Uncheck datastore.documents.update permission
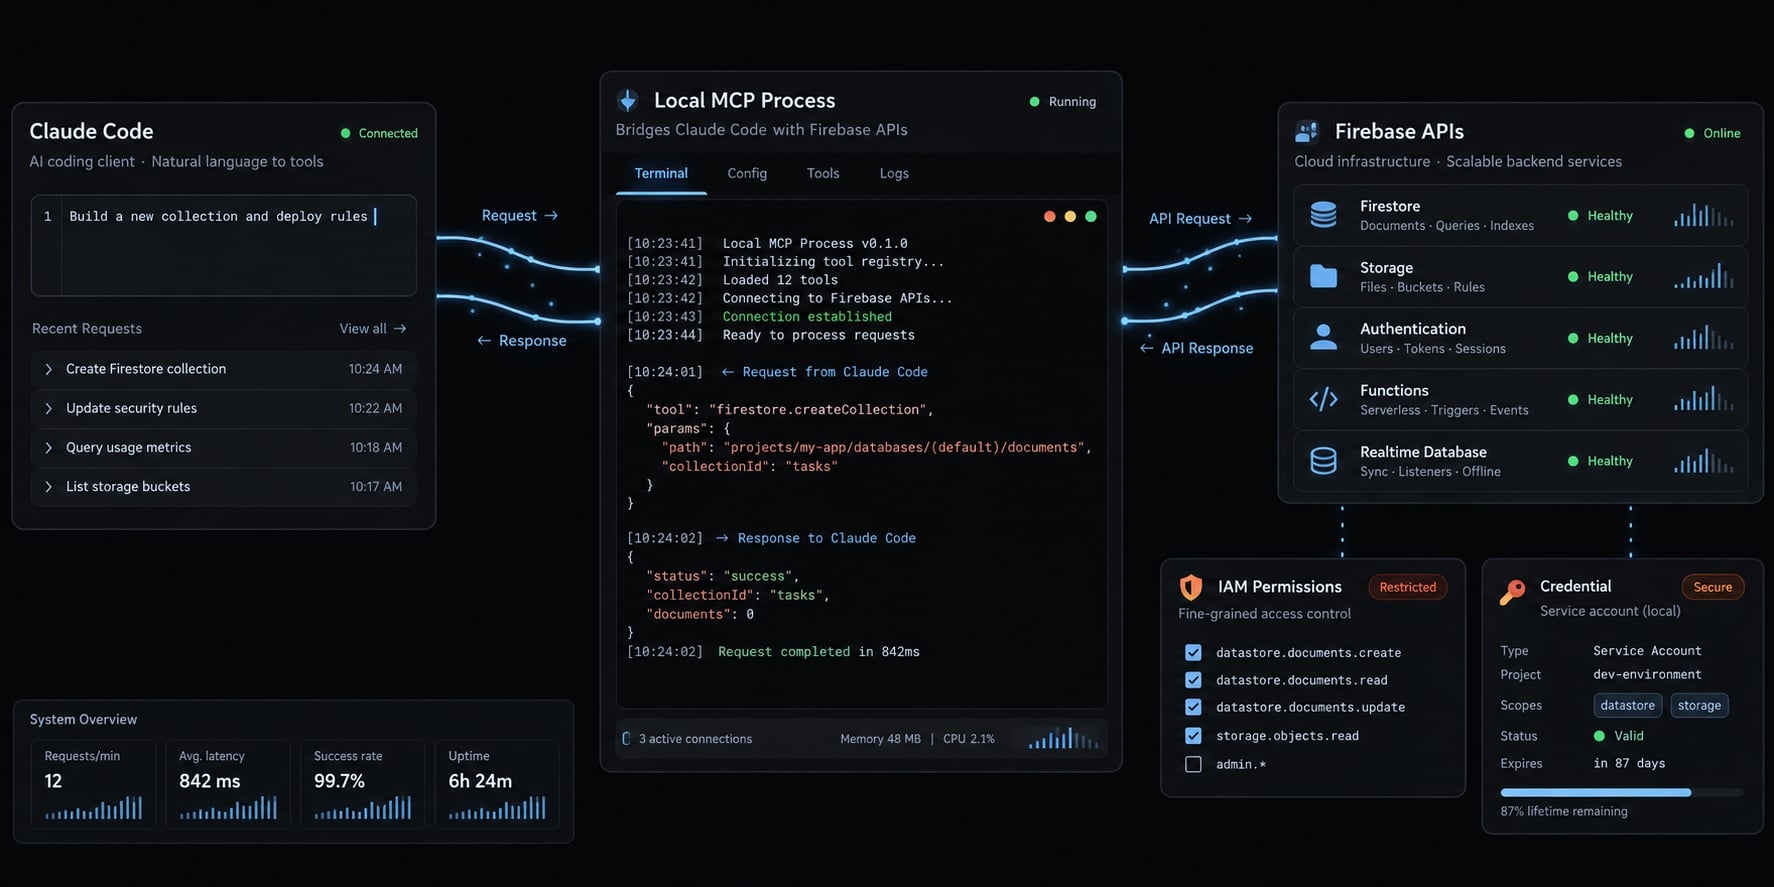The width and height of the screenshot is (1774, 887). [1193, 707]
